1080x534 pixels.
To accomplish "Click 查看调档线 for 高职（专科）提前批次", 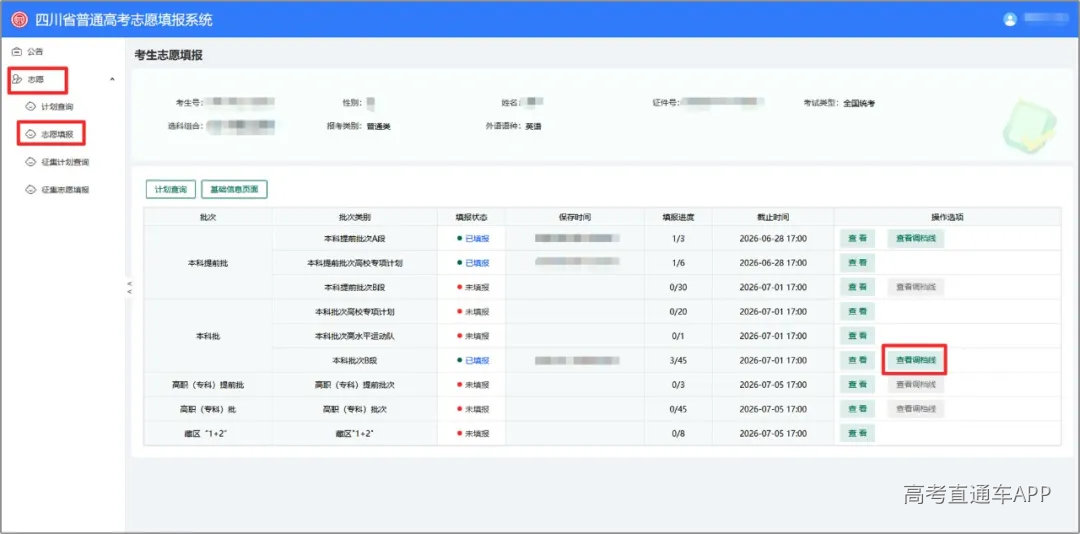I will 915,384.
